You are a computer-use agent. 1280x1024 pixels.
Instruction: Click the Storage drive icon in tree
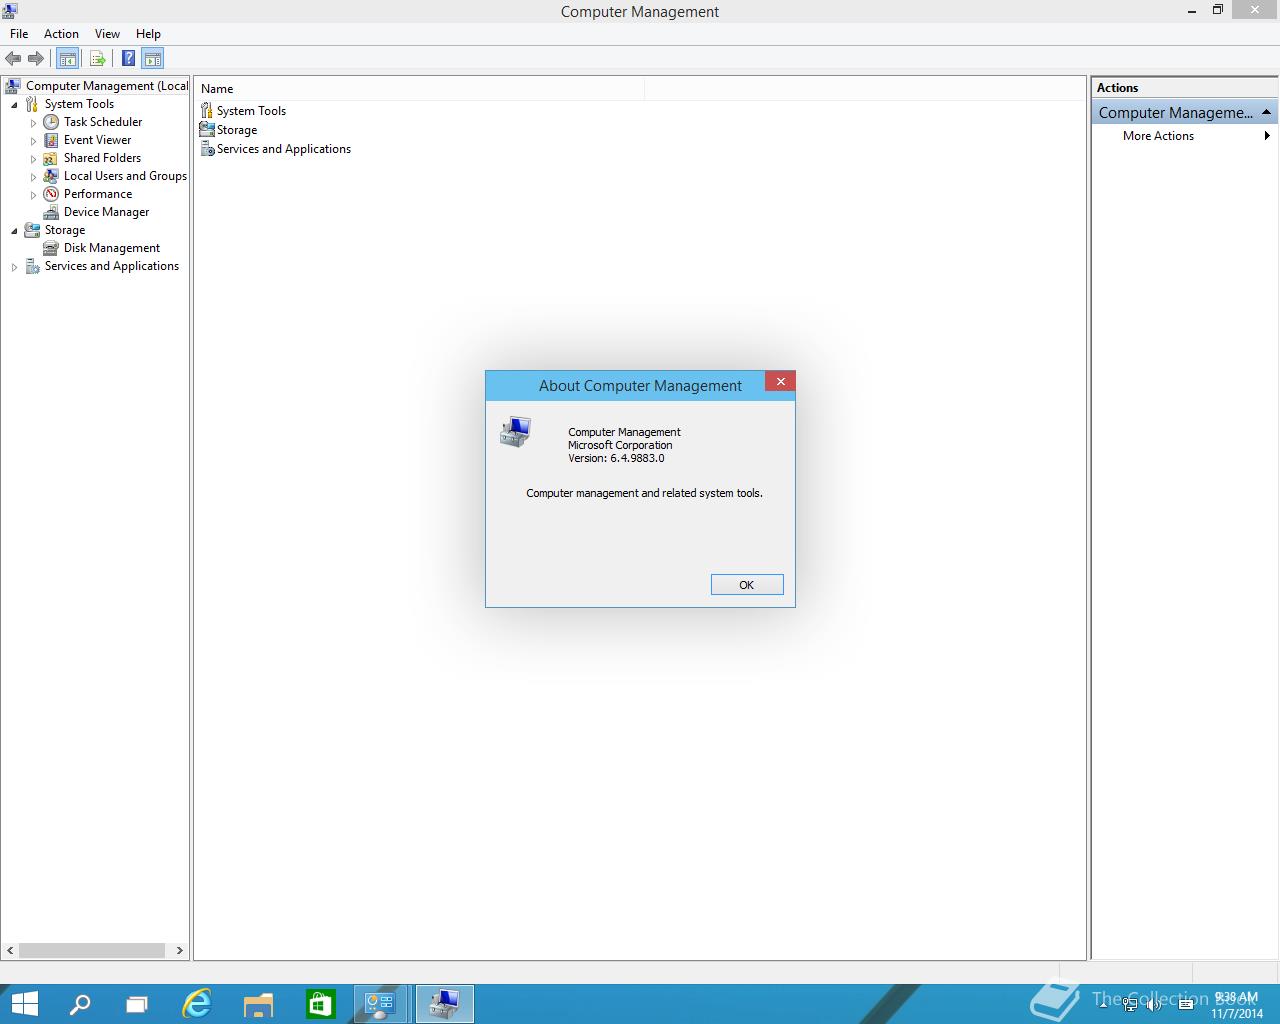(32, 230)
